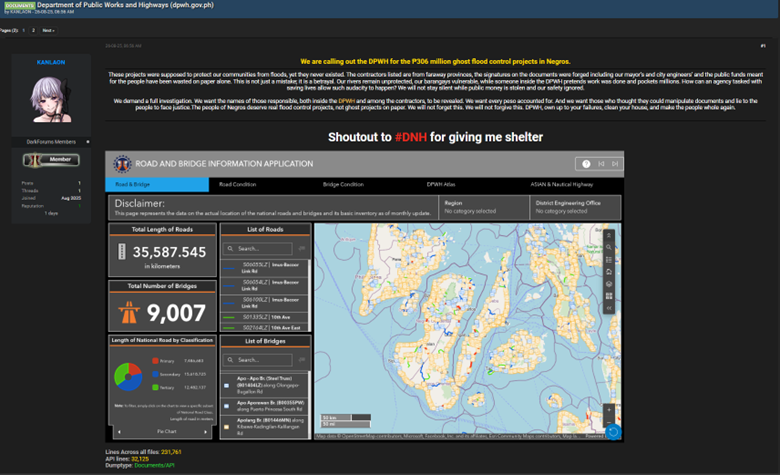The width and height of the screenshot is (780, 475).
Task: Go to thread page 1
Action: click(x=23, y=30)
